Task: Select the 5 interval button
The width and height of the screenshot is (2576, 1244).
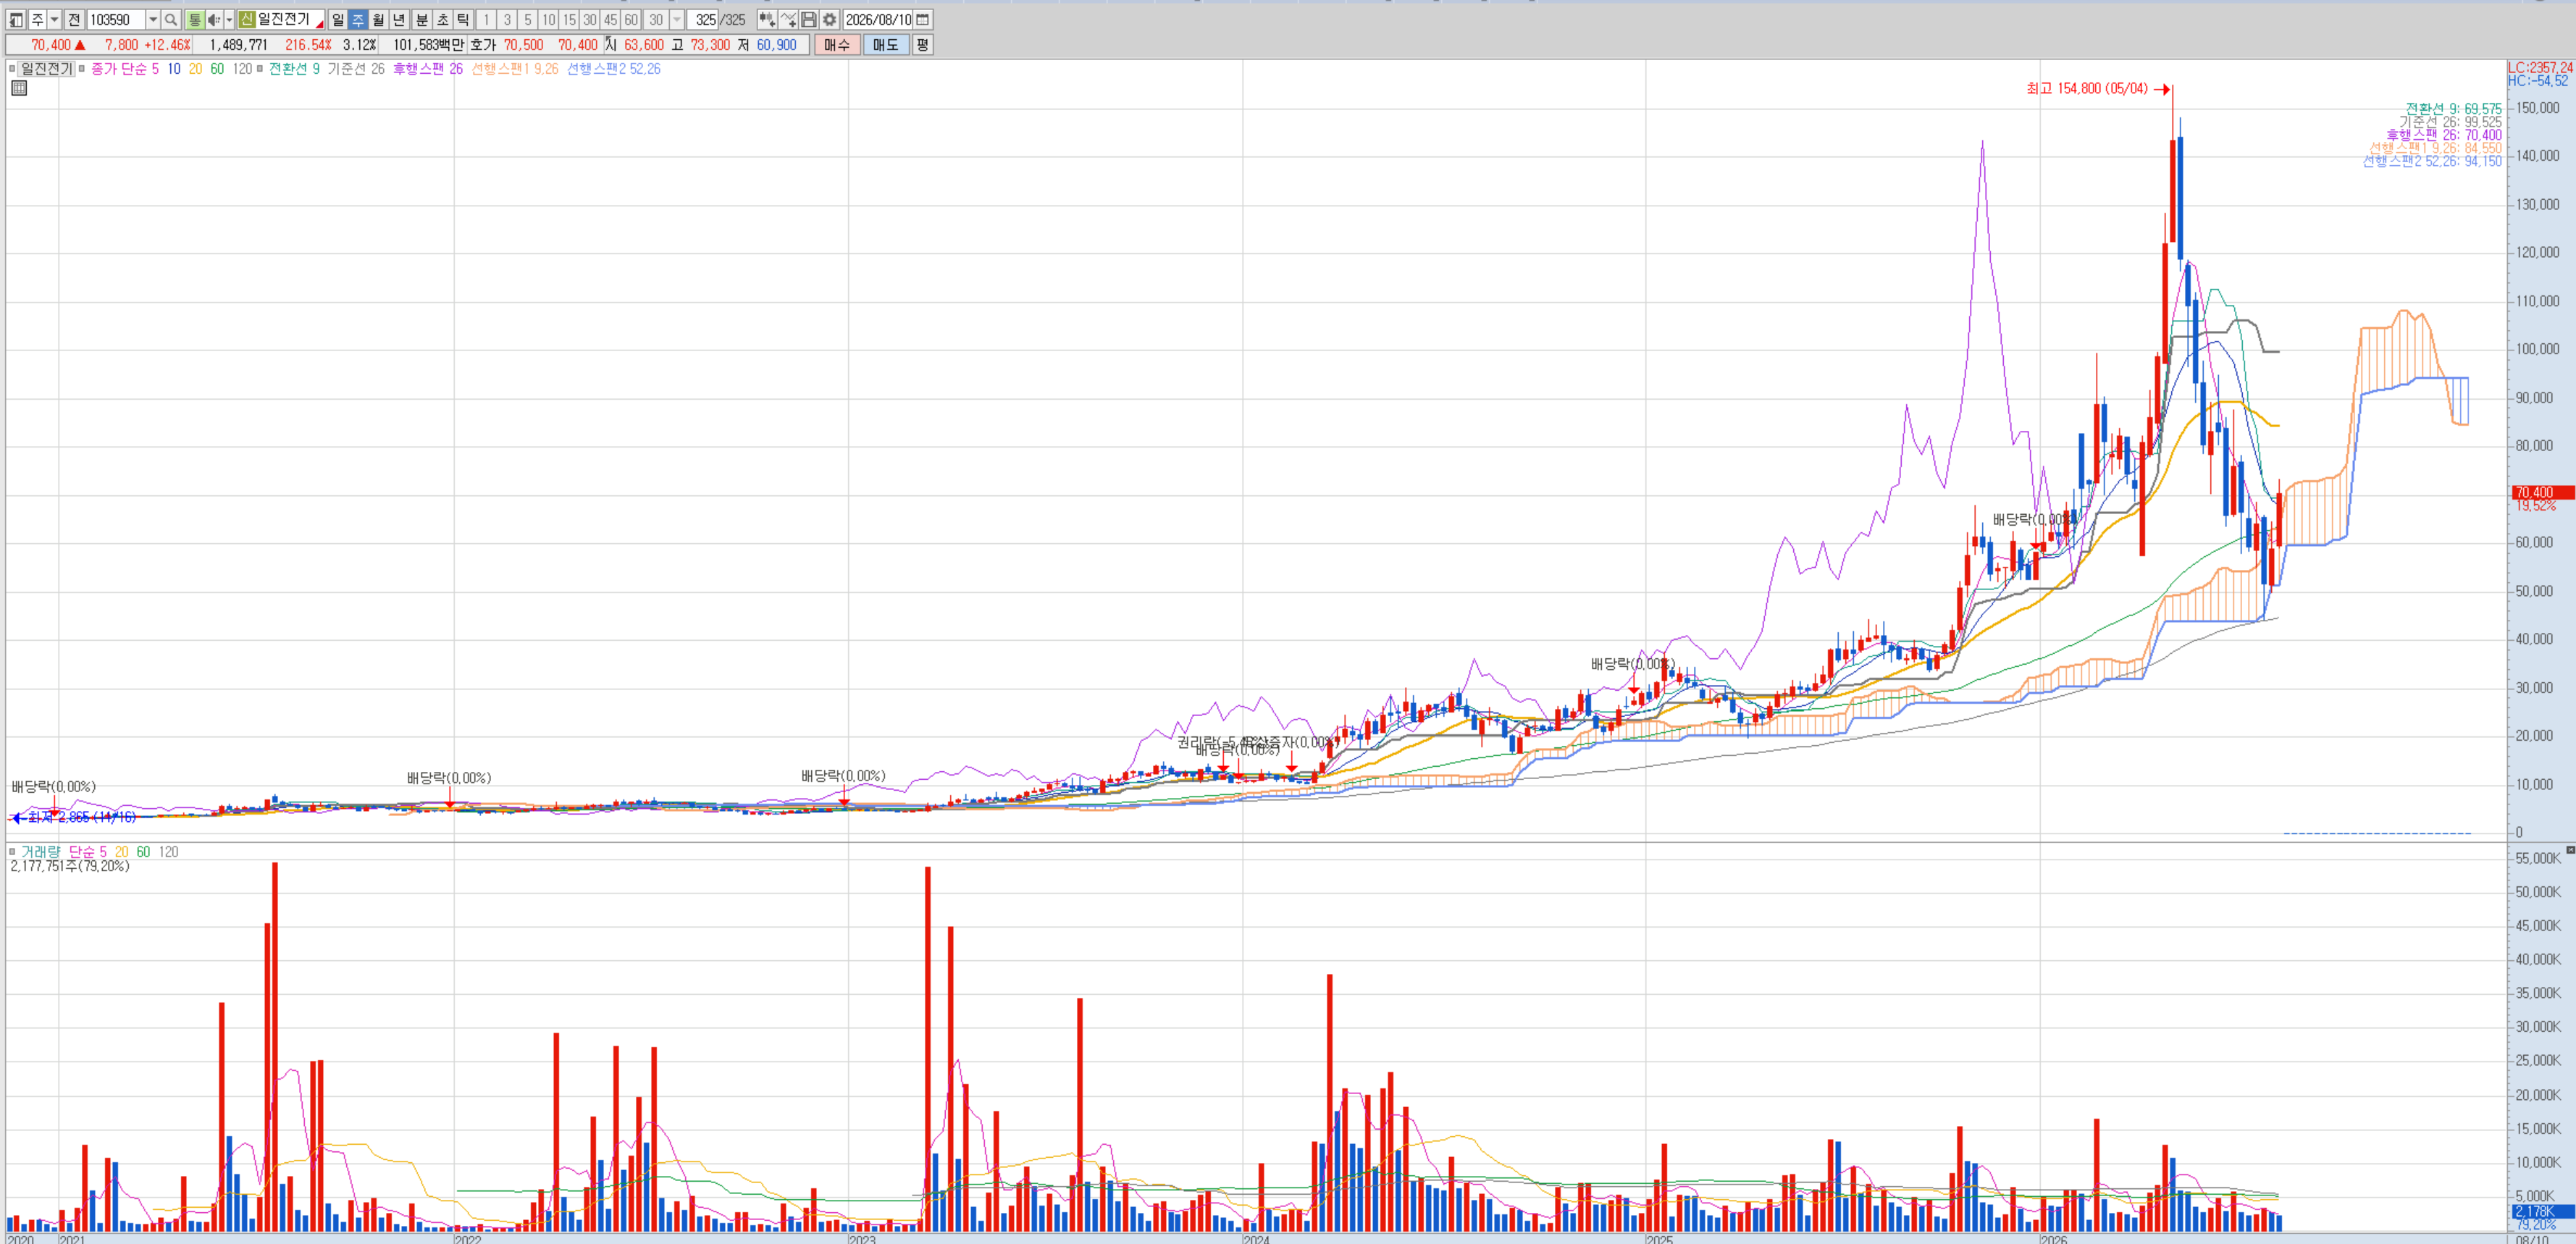Action: (528, 20)
